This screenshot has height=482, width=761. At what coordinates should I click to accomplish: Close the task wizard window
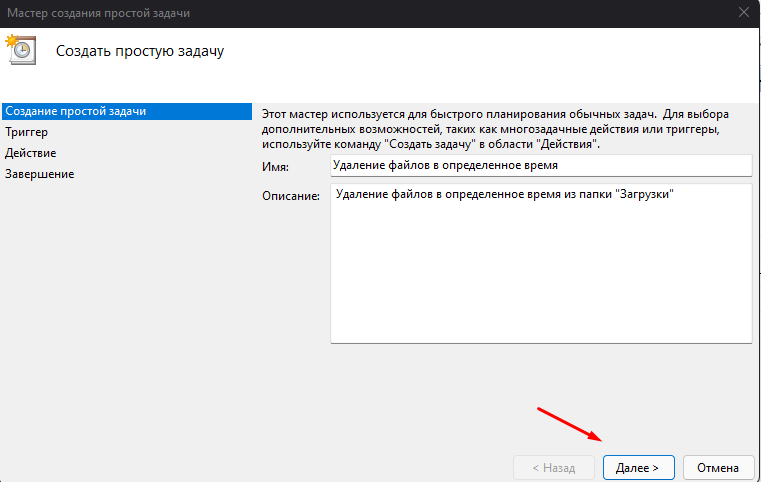(x=744, y=13)
